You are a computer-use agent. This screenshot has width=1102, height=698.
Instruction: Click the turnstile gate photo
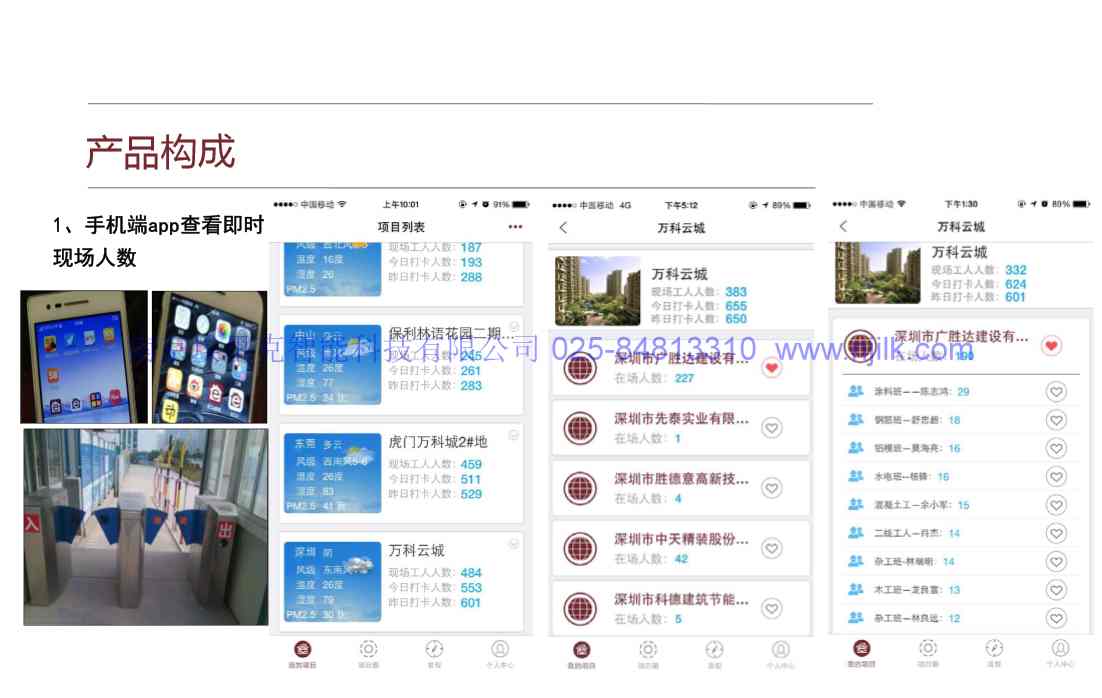(145, 527)
